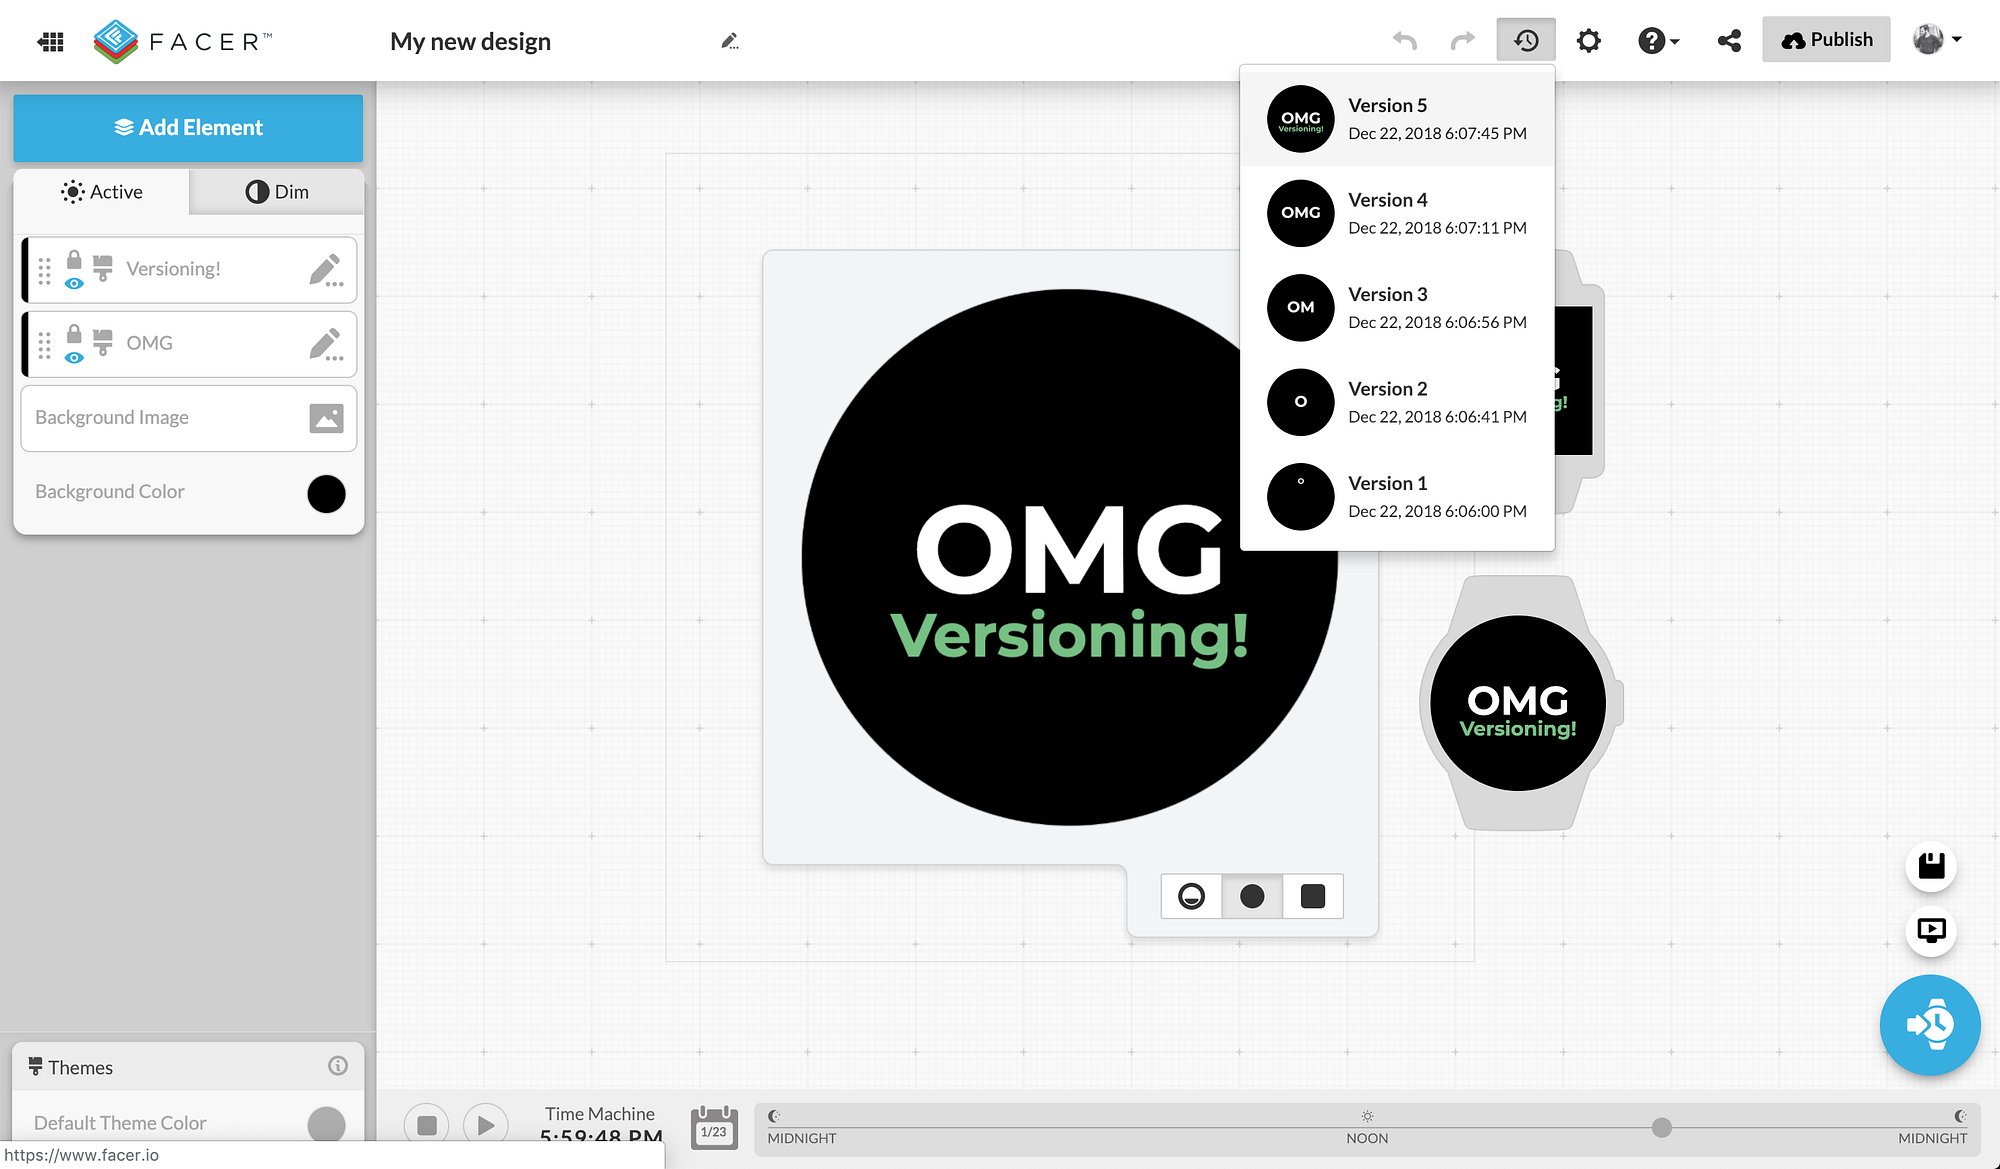The height and width of the screenshot is (1169, 2000).
Task: Click the Publish button
Action: (1826, 40)
